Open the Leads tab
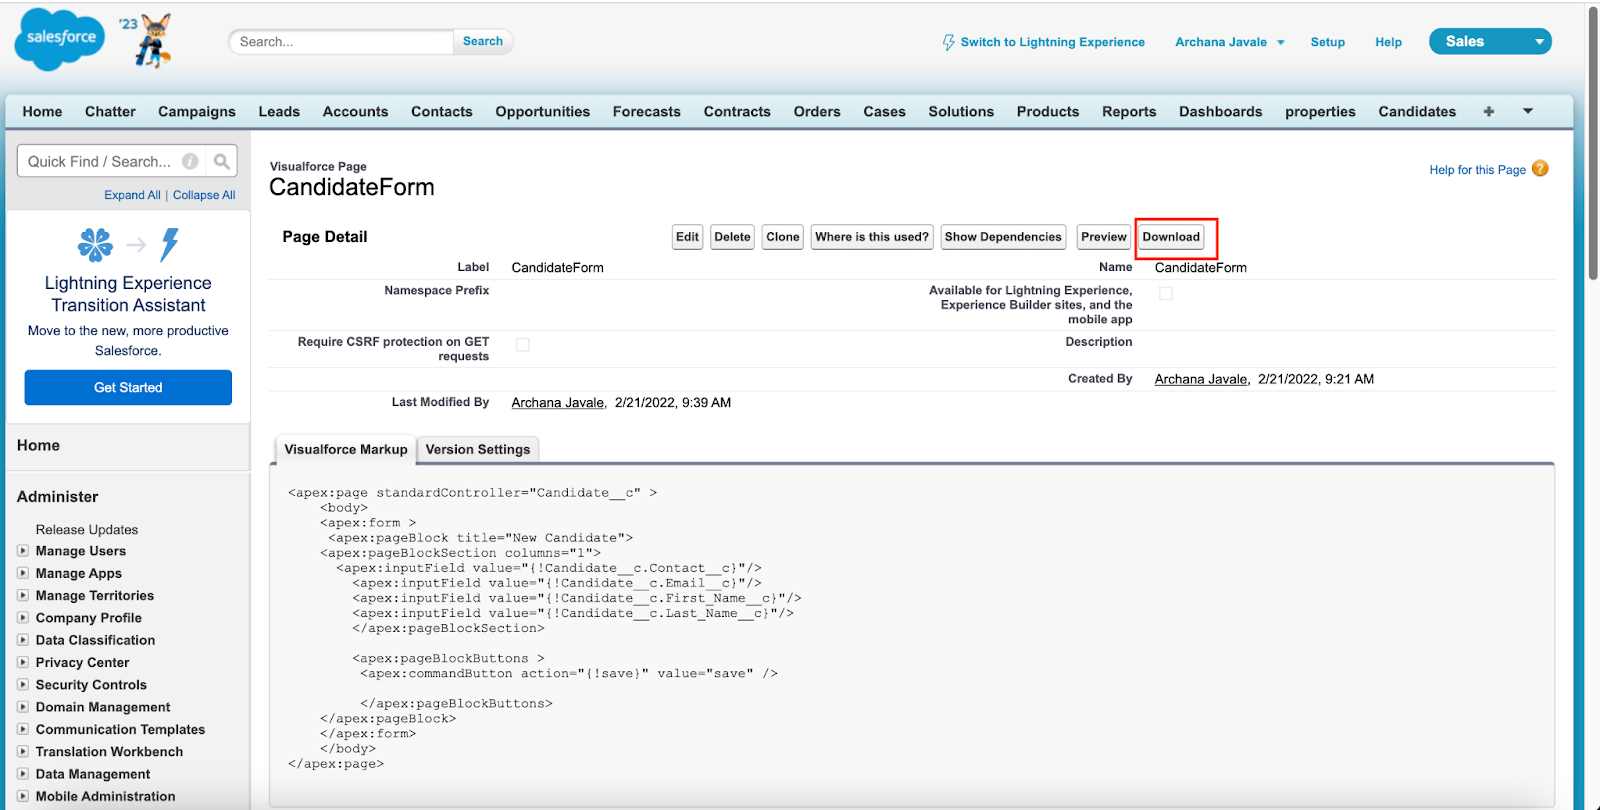Screen dimensions: 1600x810 [x=279, y=112]
